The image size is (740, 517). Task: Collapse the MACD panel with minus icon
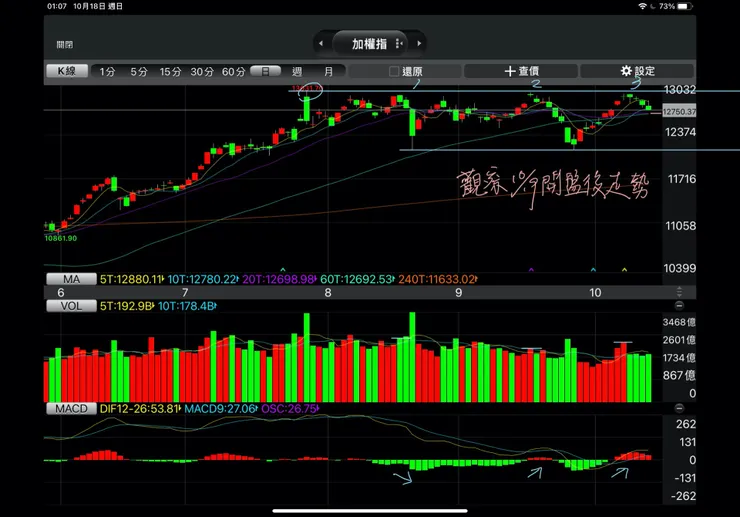pyautogui.click(x=679, y=408)
